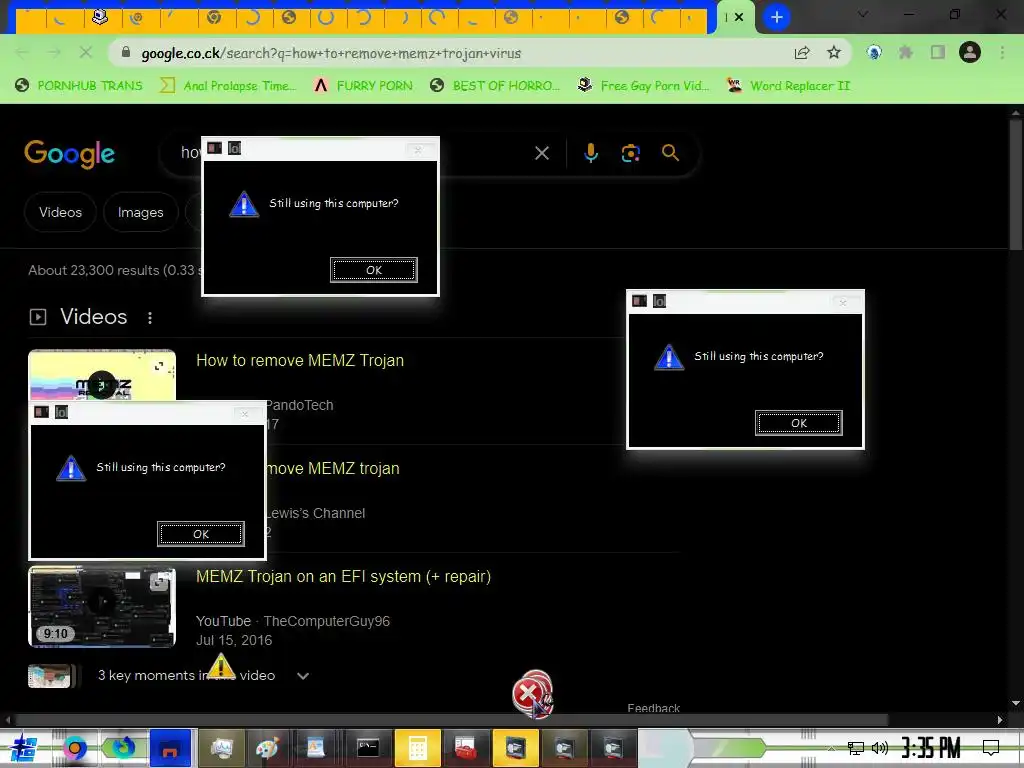Expand '3 key moments in this video'

(x=302, y=676)
